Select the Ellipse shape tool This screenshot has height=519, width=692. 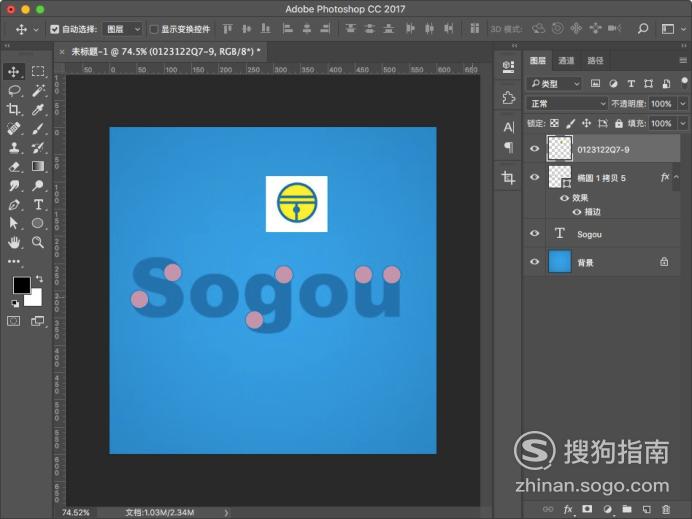click(x=38, y=223)
